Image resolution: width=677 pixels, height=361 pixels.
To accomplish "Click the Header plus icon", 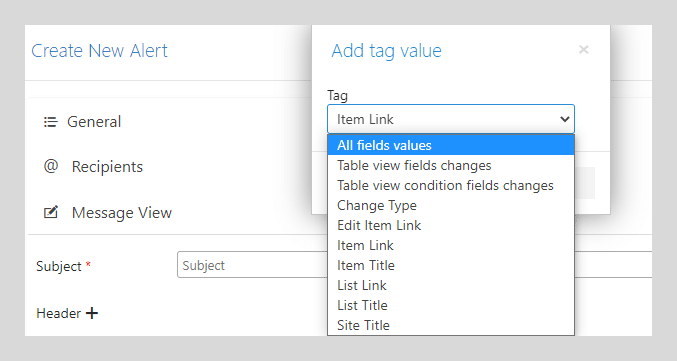I will (x=92, y=313).
